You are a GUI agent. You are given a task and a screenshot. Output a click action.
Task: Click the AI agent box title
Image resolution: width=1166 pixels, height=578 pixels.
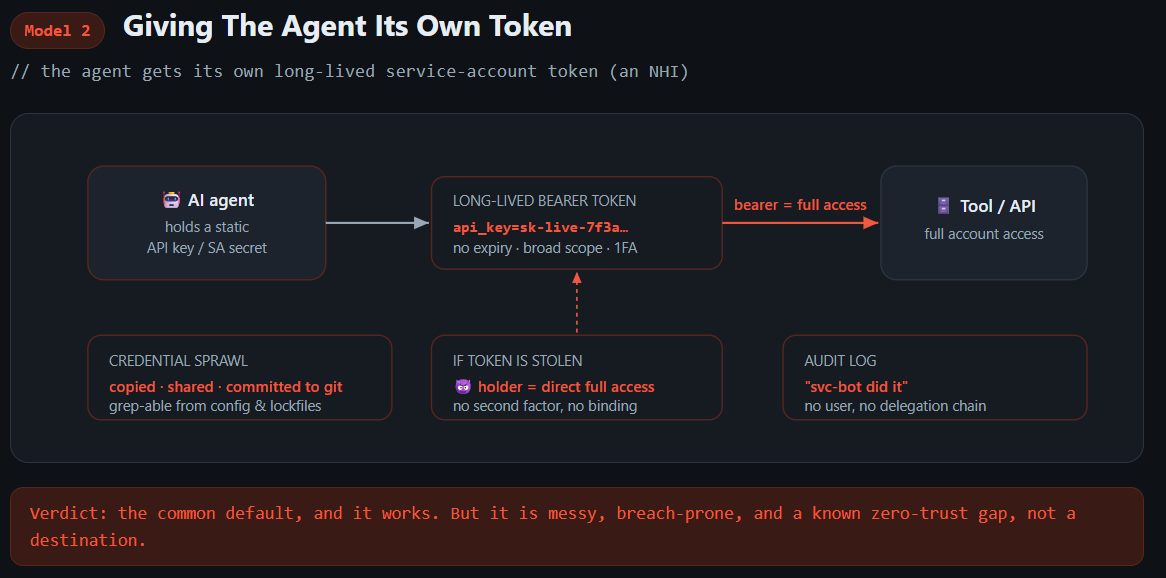click(x=221, y=200)
